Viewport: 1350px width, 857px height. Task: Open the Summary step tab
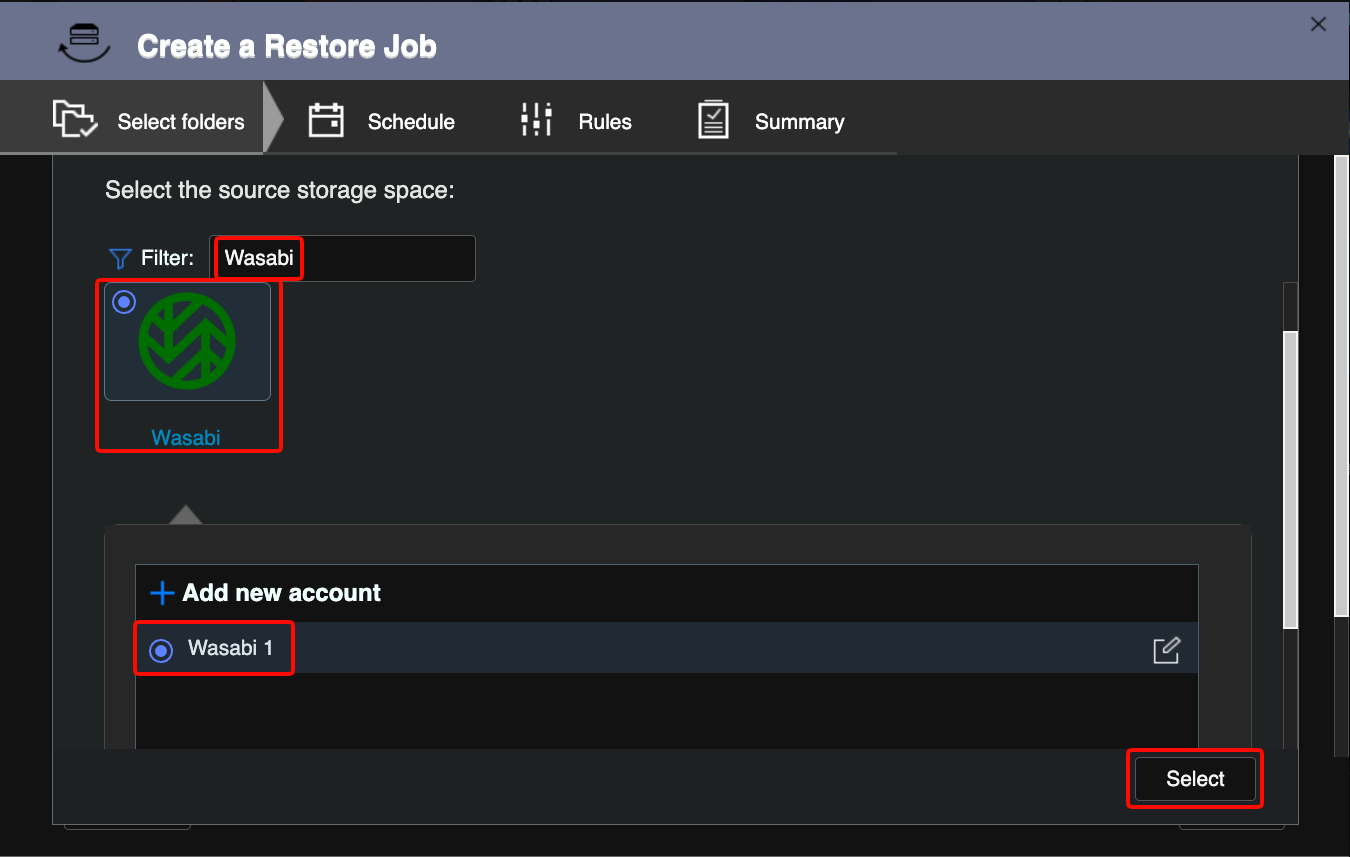point(771,121)
